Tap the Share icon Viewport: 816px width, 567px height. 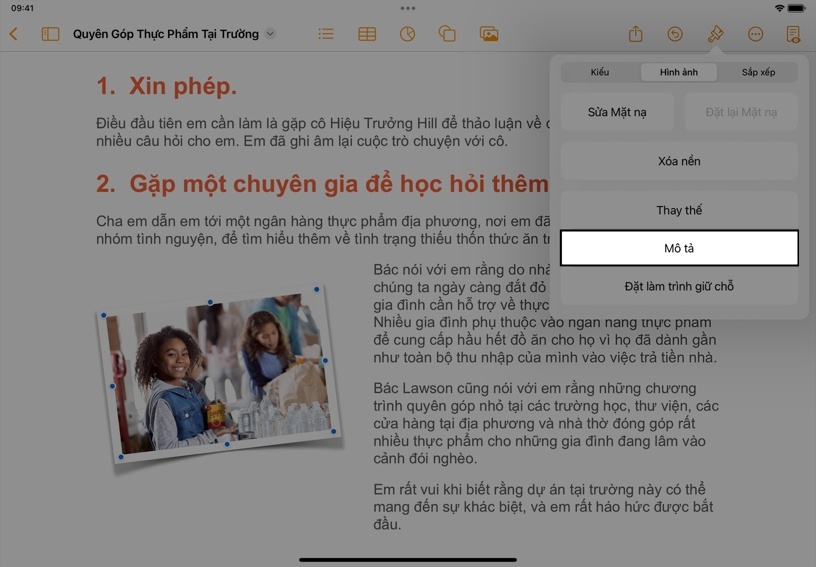point(635,34)
